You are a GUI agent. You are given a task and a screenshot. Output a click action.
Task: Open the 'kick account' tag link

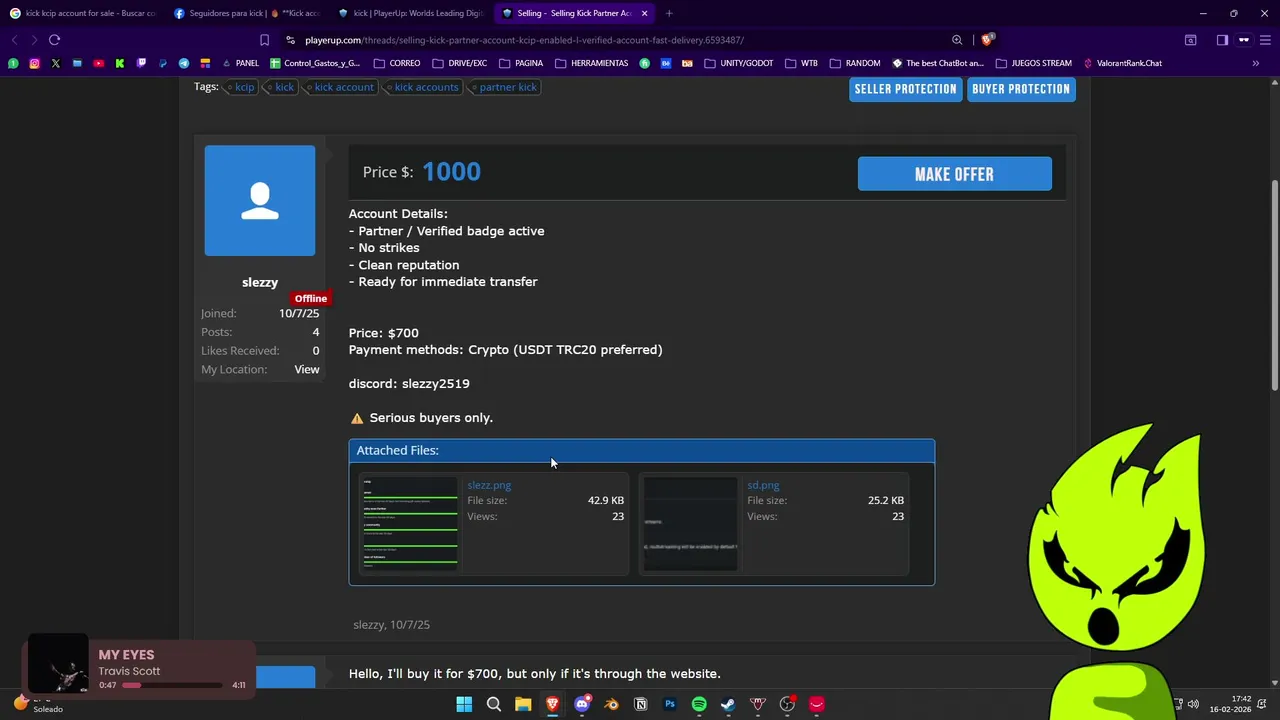(x=342, y=87)
